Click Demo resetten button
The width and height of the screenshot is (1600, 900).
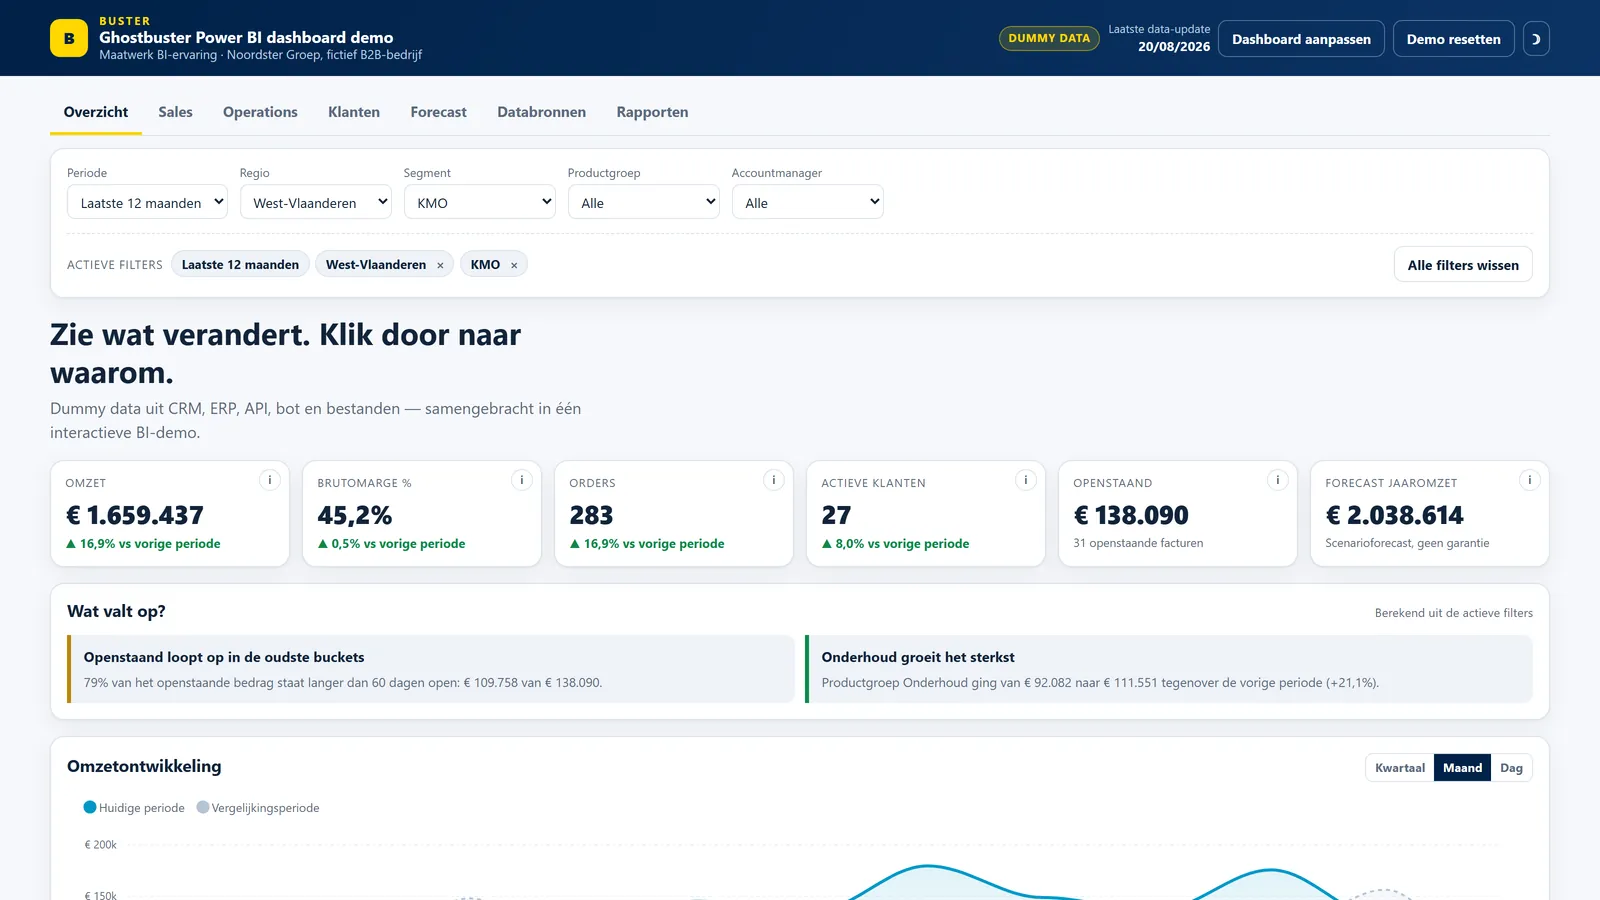[1453, 39]
